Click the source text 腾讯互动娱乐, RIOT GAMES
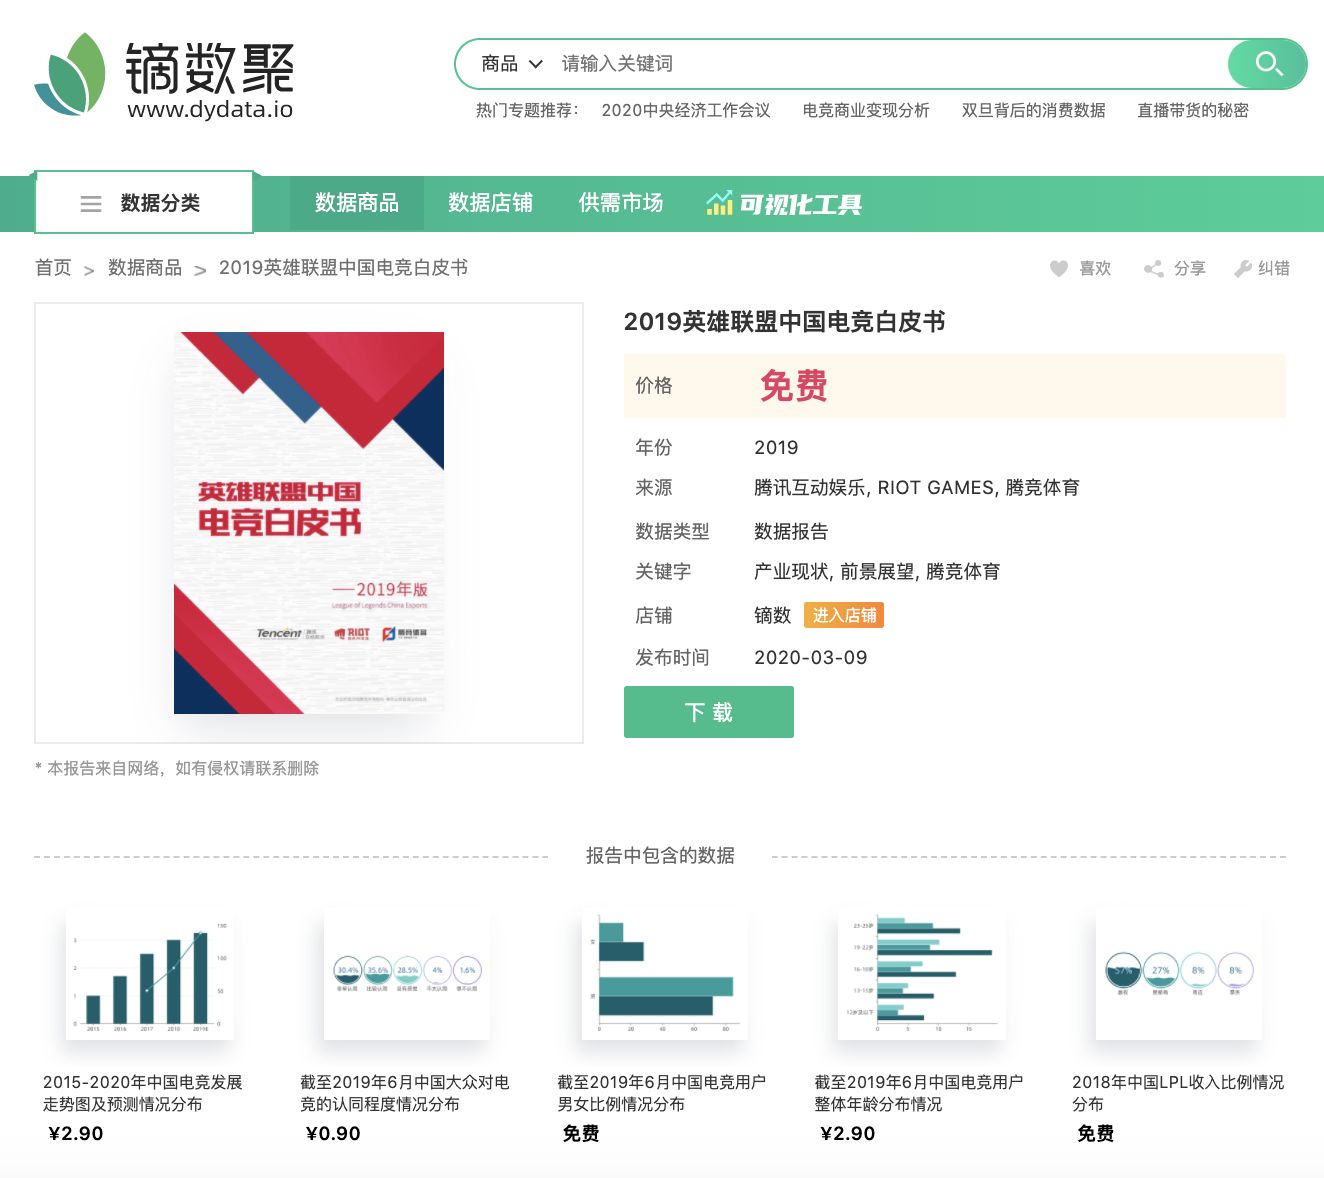Image resolution: width=1324 pixels, height=1178 pixels. tap(875, 487)
